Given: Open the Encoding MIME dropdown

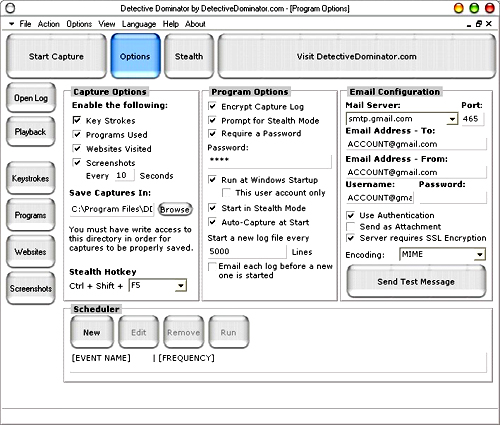Looking at the screenshot, I should coord(480,255).
